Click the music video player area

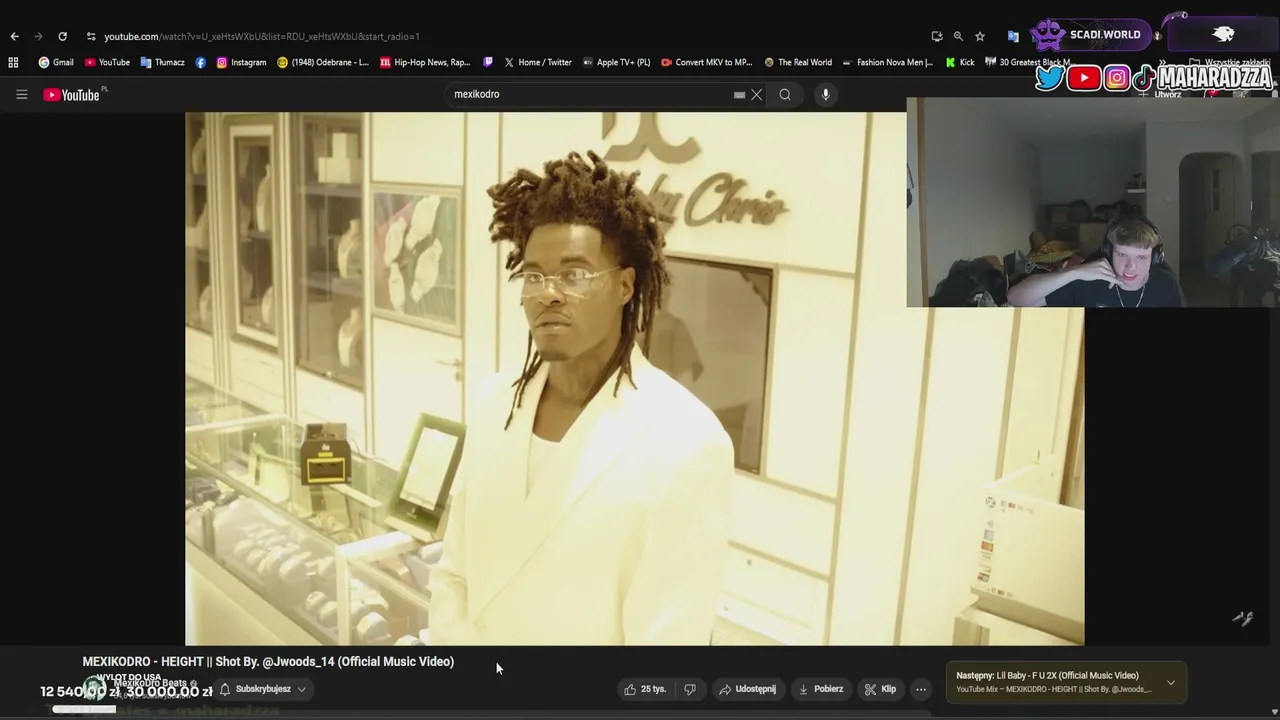pos(634,378)
